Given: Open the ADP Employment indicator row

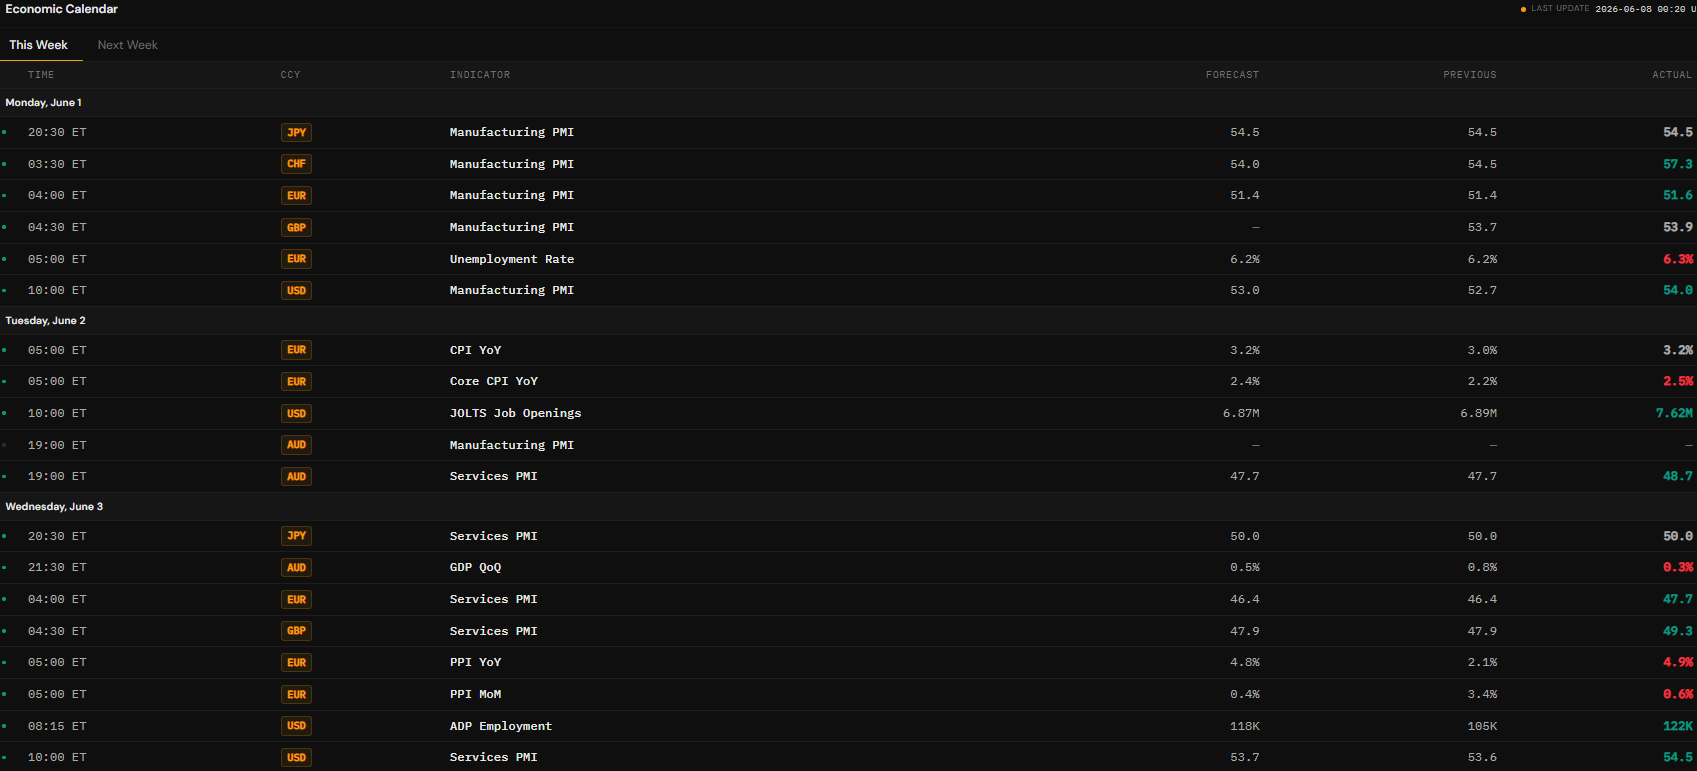Looking at the screenshot, I should click(848, 726).
